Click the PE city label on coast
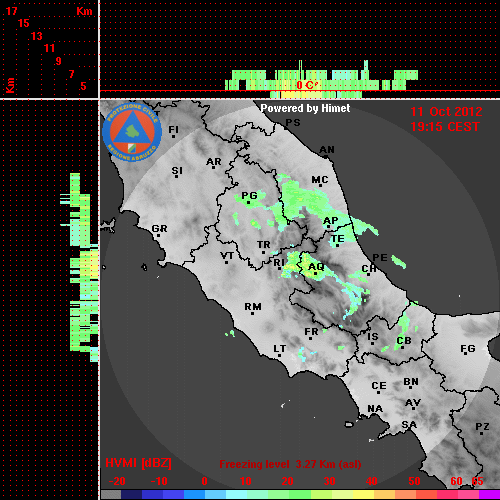 point(380,258)
